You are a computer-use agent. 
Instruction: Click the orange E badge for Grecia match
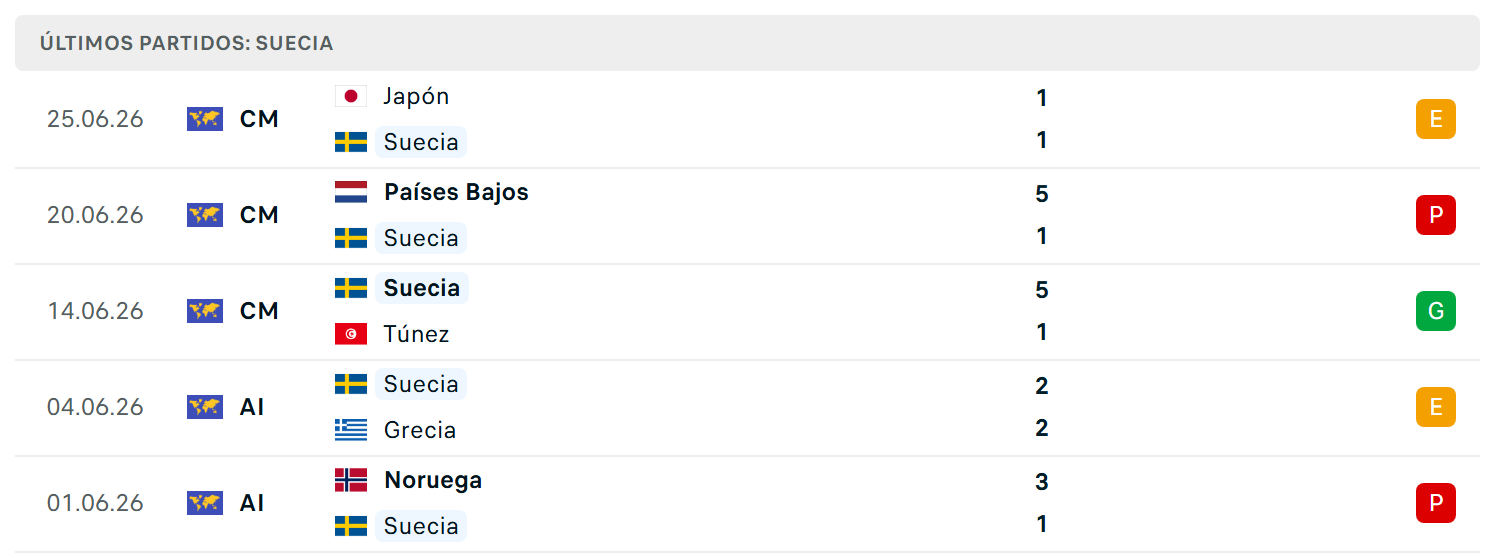click(x=1436, y=407)
